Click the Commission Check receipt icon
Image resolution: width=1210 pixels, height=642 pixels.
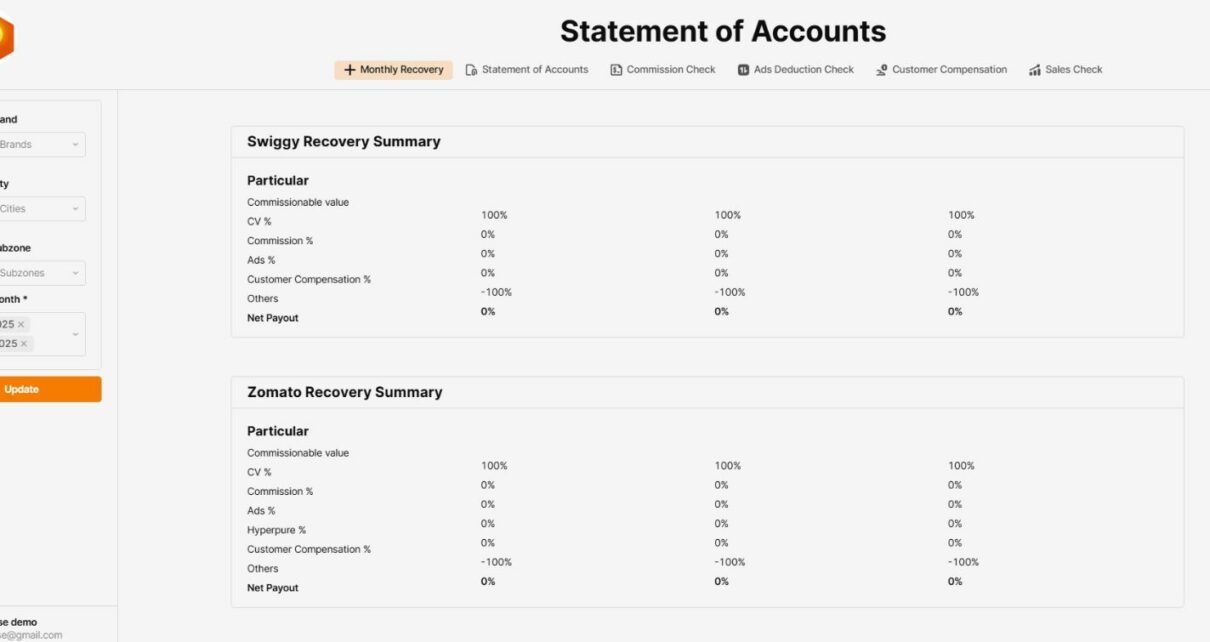(616, 70)
